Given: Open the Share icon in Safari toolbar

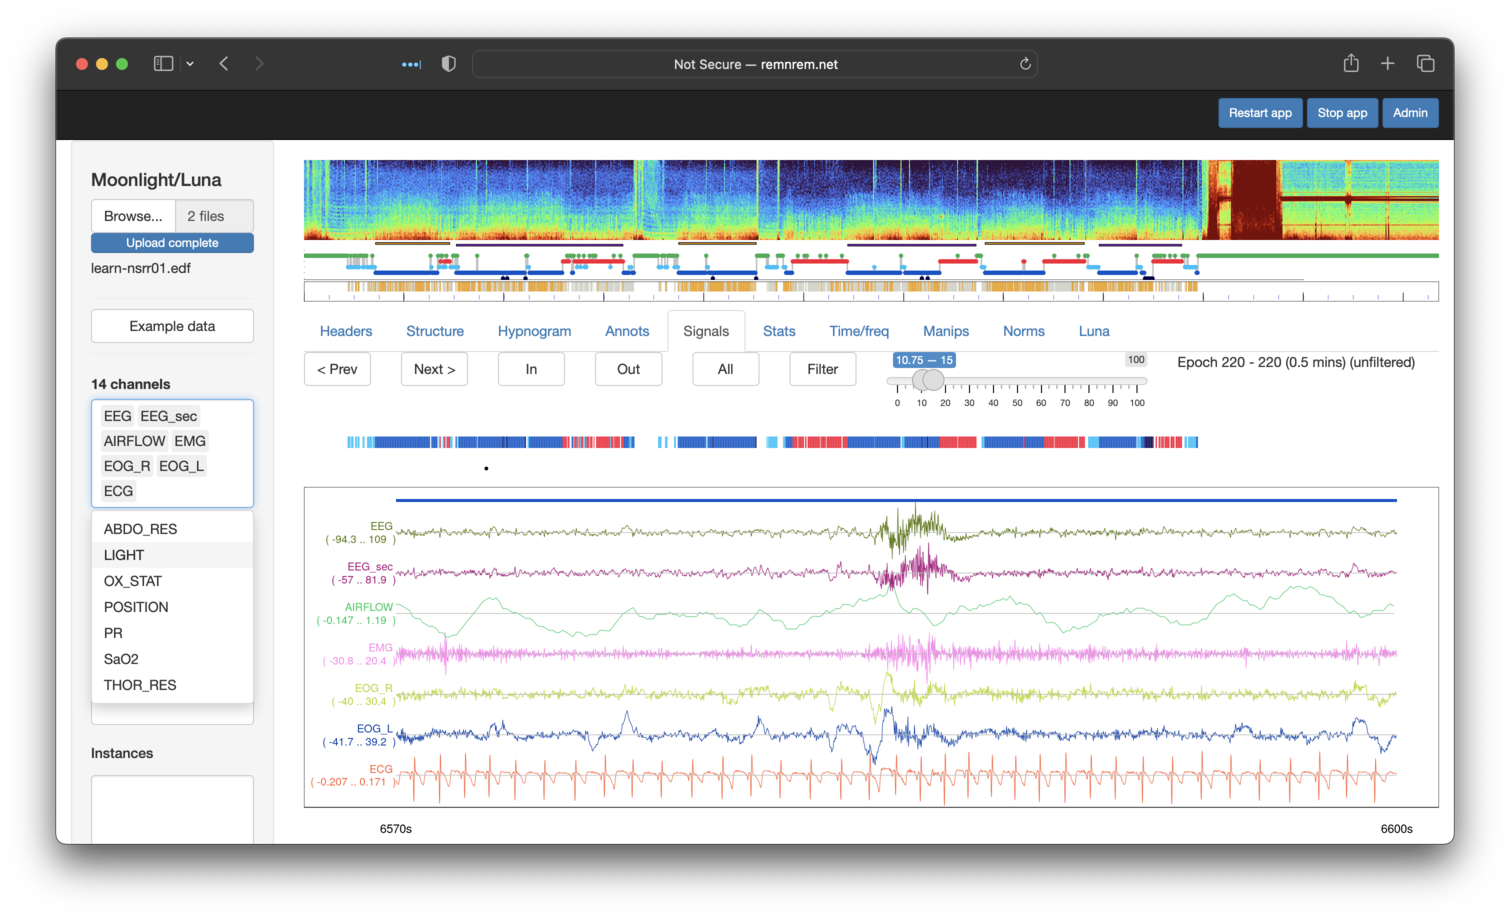Looking at the screenshot, I should click(x=1351, y=64).
